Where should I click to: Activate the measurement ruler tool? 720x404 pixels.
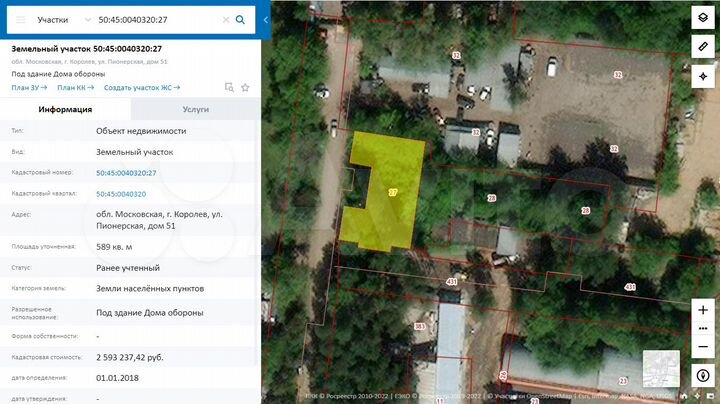pyautogui.click(x=703, y=47)
